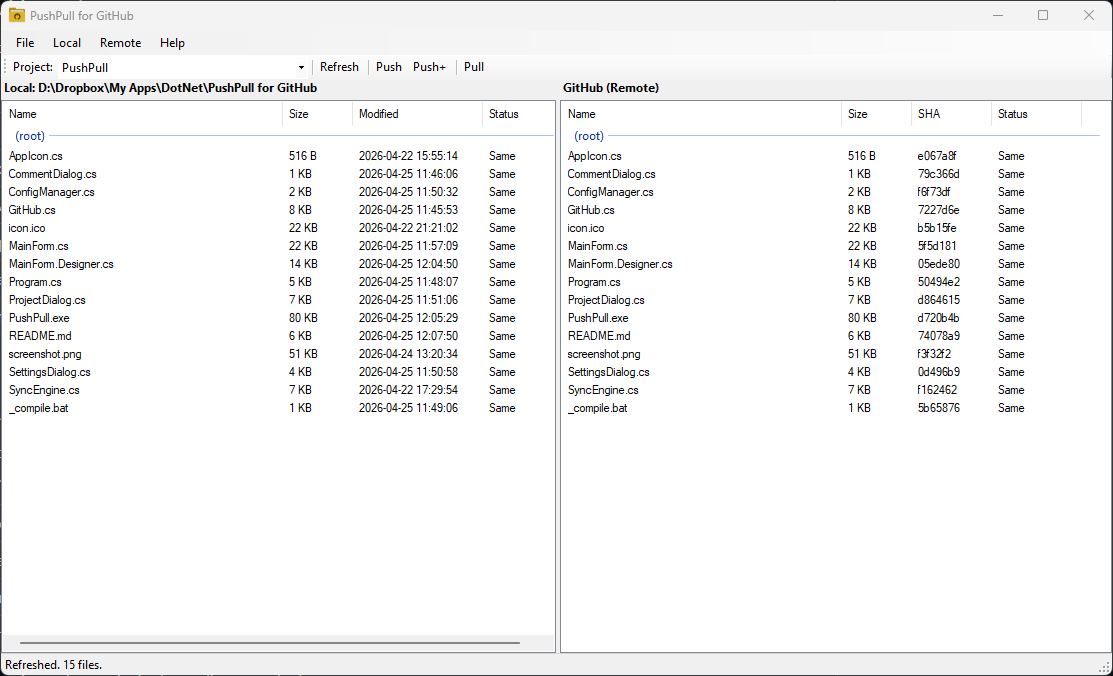This screenshot has width=1113, height=676.
Task: Close the PushPull for GitHub window
Action: tap(1088, 15)
